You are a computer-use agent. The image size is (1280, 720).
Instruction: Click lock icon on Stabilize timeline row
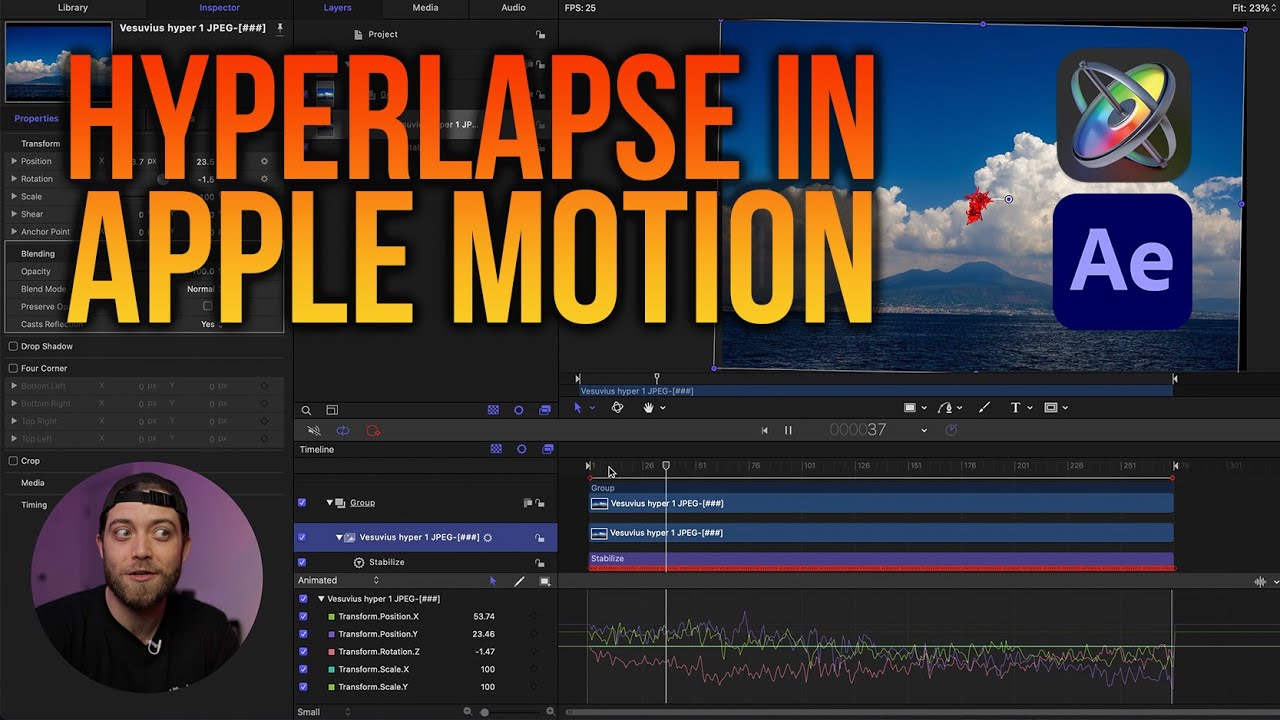point(540,562)
